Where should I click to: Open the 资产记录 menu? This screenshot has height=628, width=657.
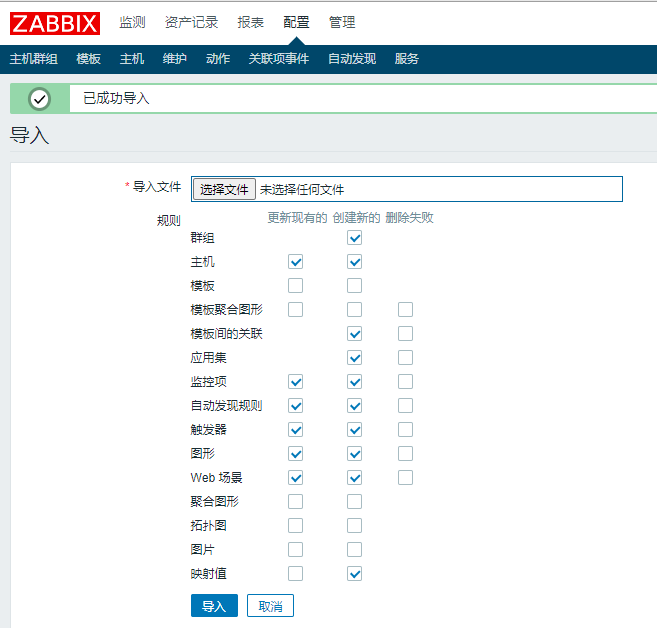click(x=191, y=22)
